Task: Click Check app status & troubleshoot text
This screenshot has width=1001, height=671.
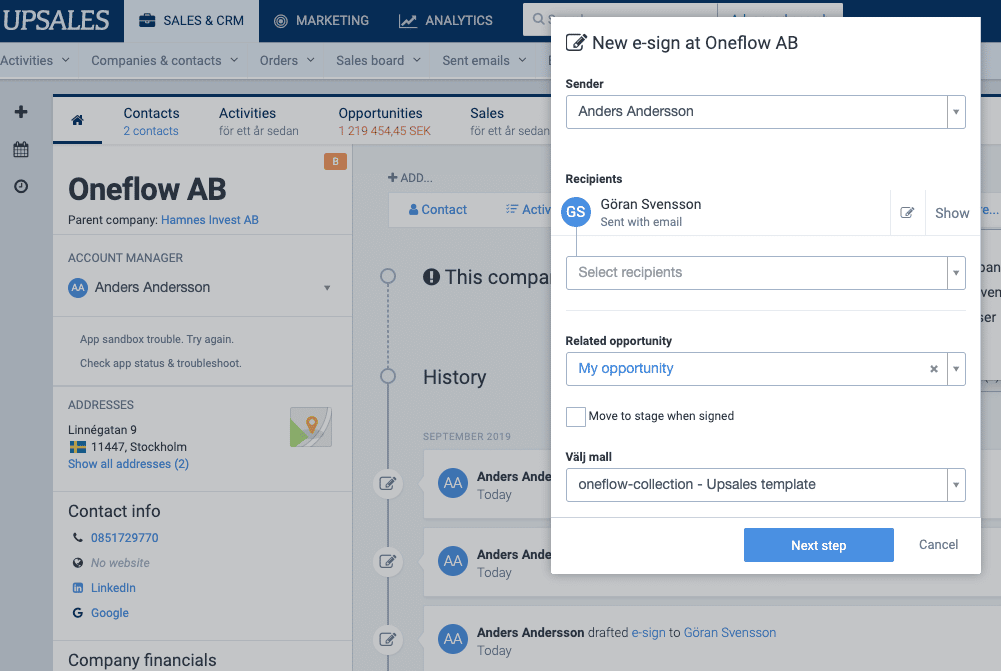Action: pyautogui.click(x=160, y=363)
